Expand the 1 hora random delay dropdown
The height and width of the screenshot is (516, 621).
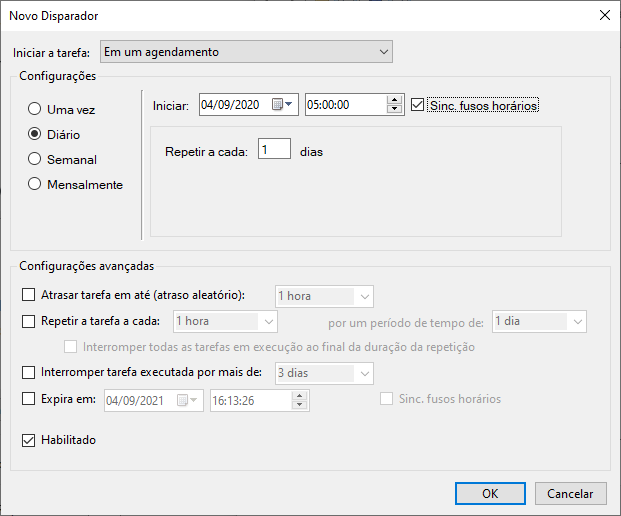tap(324, 296)
